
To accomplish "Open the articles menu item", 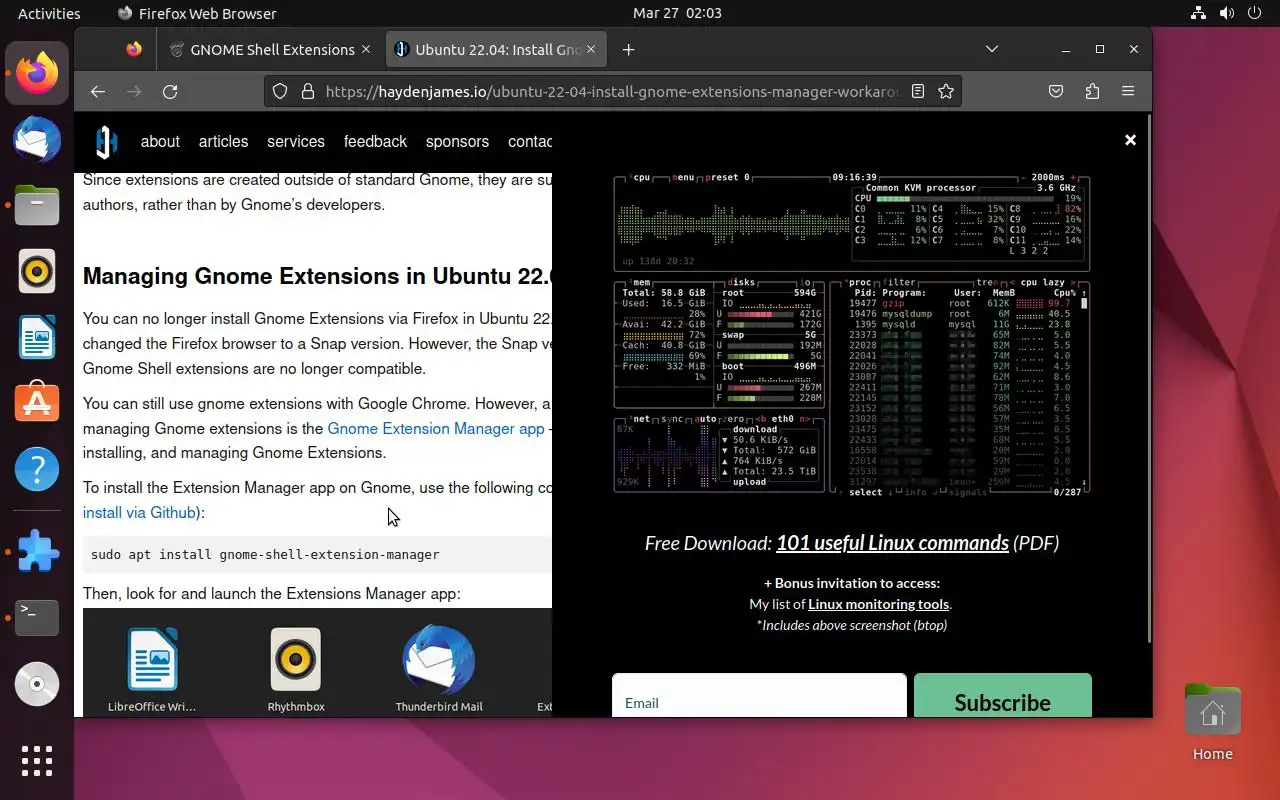I will 223,142.
